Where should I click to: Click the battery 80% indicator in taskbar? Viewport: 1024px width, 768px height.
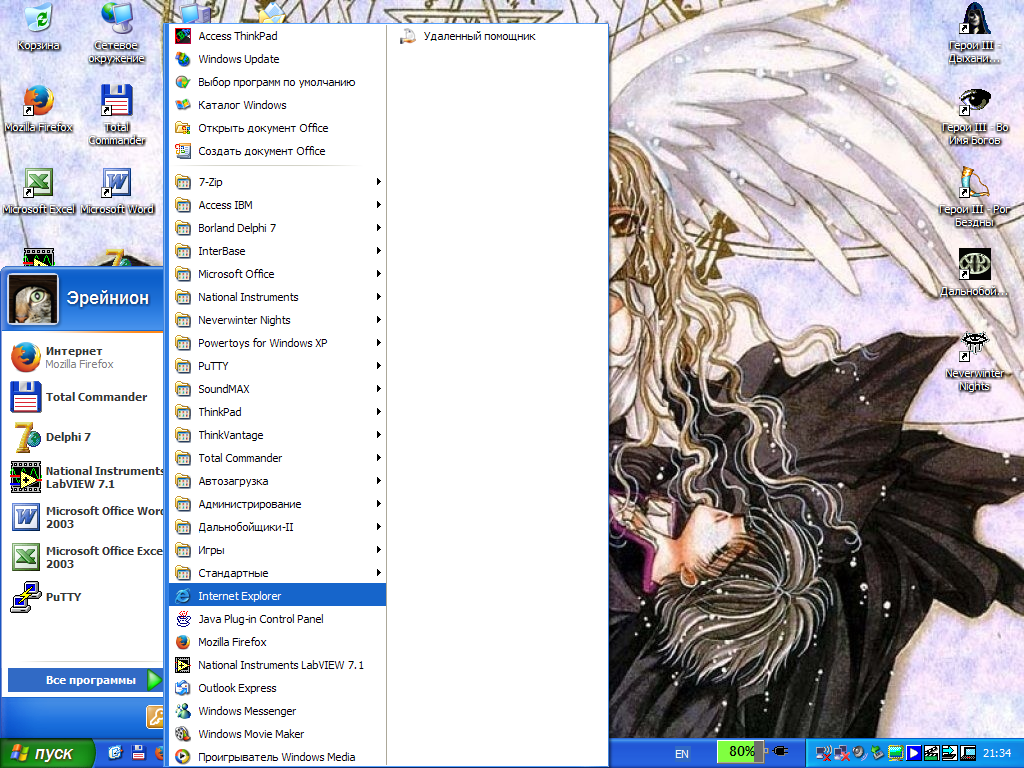click(x=741, y=752)
